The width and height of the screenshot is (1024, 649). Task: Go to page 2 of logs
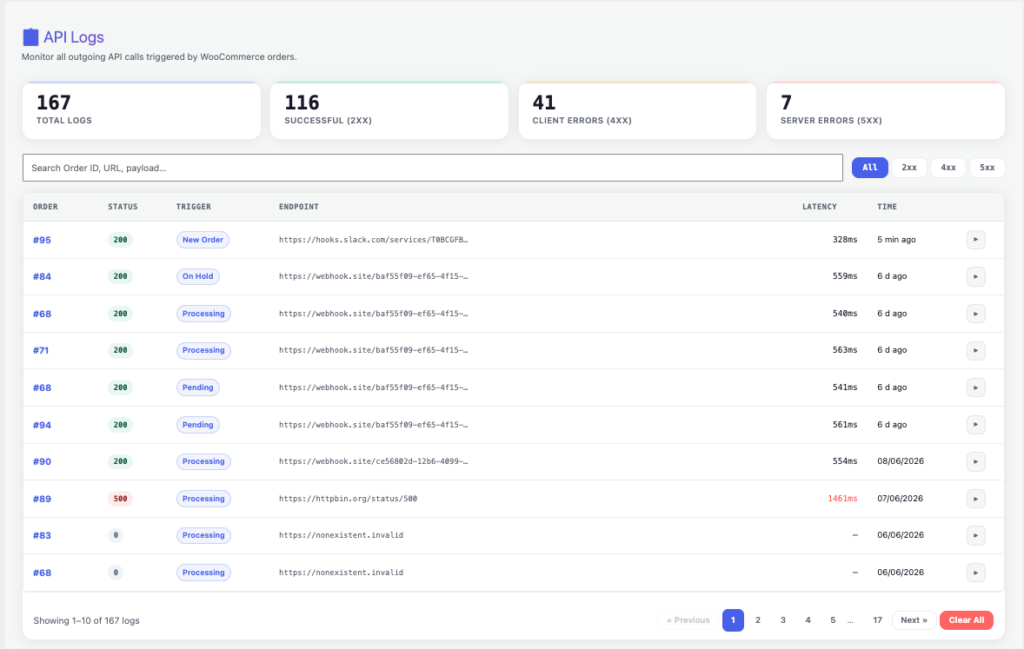758,620
